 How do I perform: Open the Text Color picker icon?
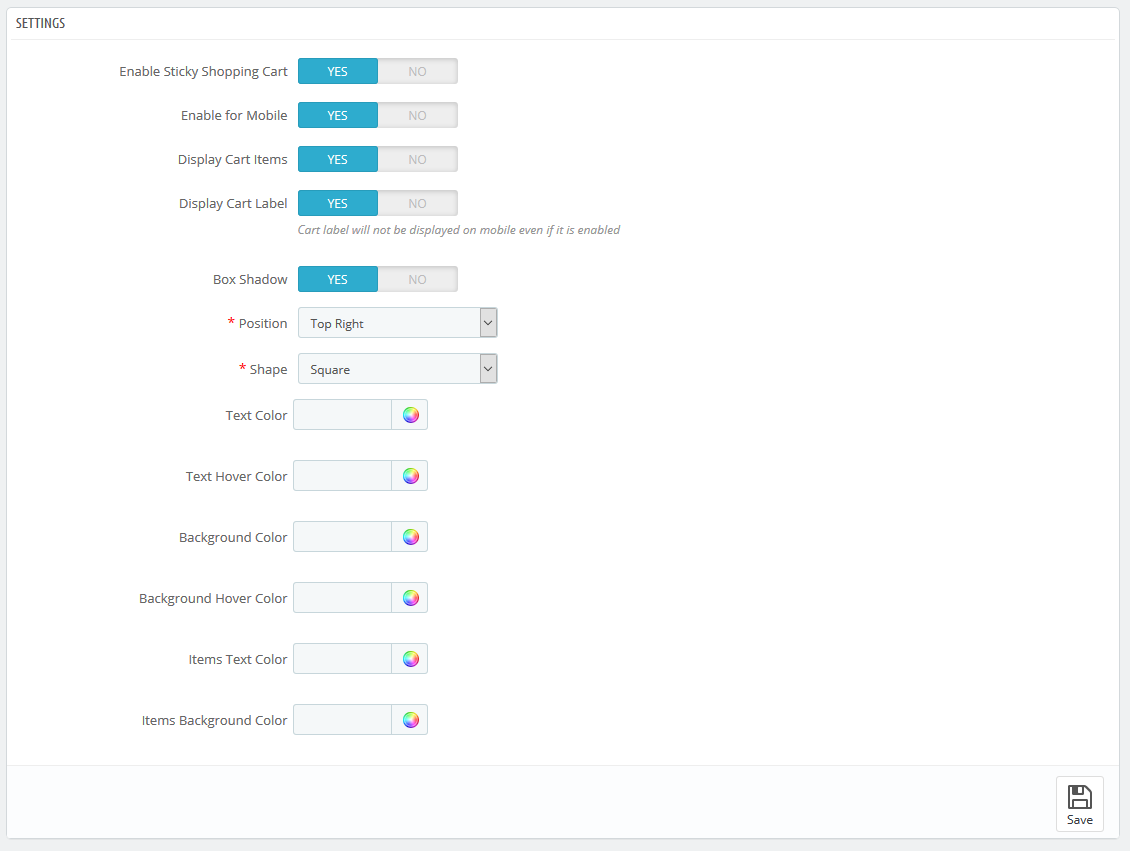(x=410, y=414)
